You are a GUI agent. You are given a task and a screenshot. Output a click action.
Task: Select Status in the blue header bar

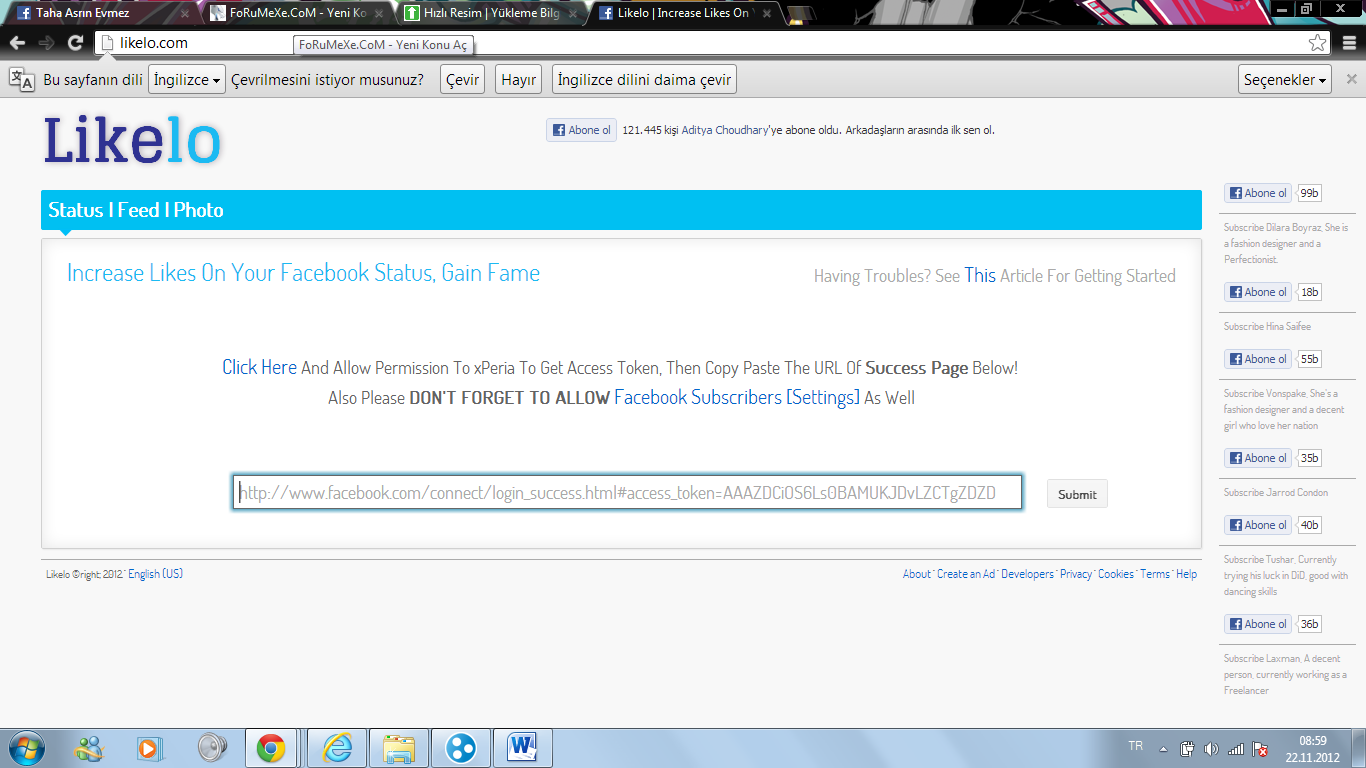[76, 210]
